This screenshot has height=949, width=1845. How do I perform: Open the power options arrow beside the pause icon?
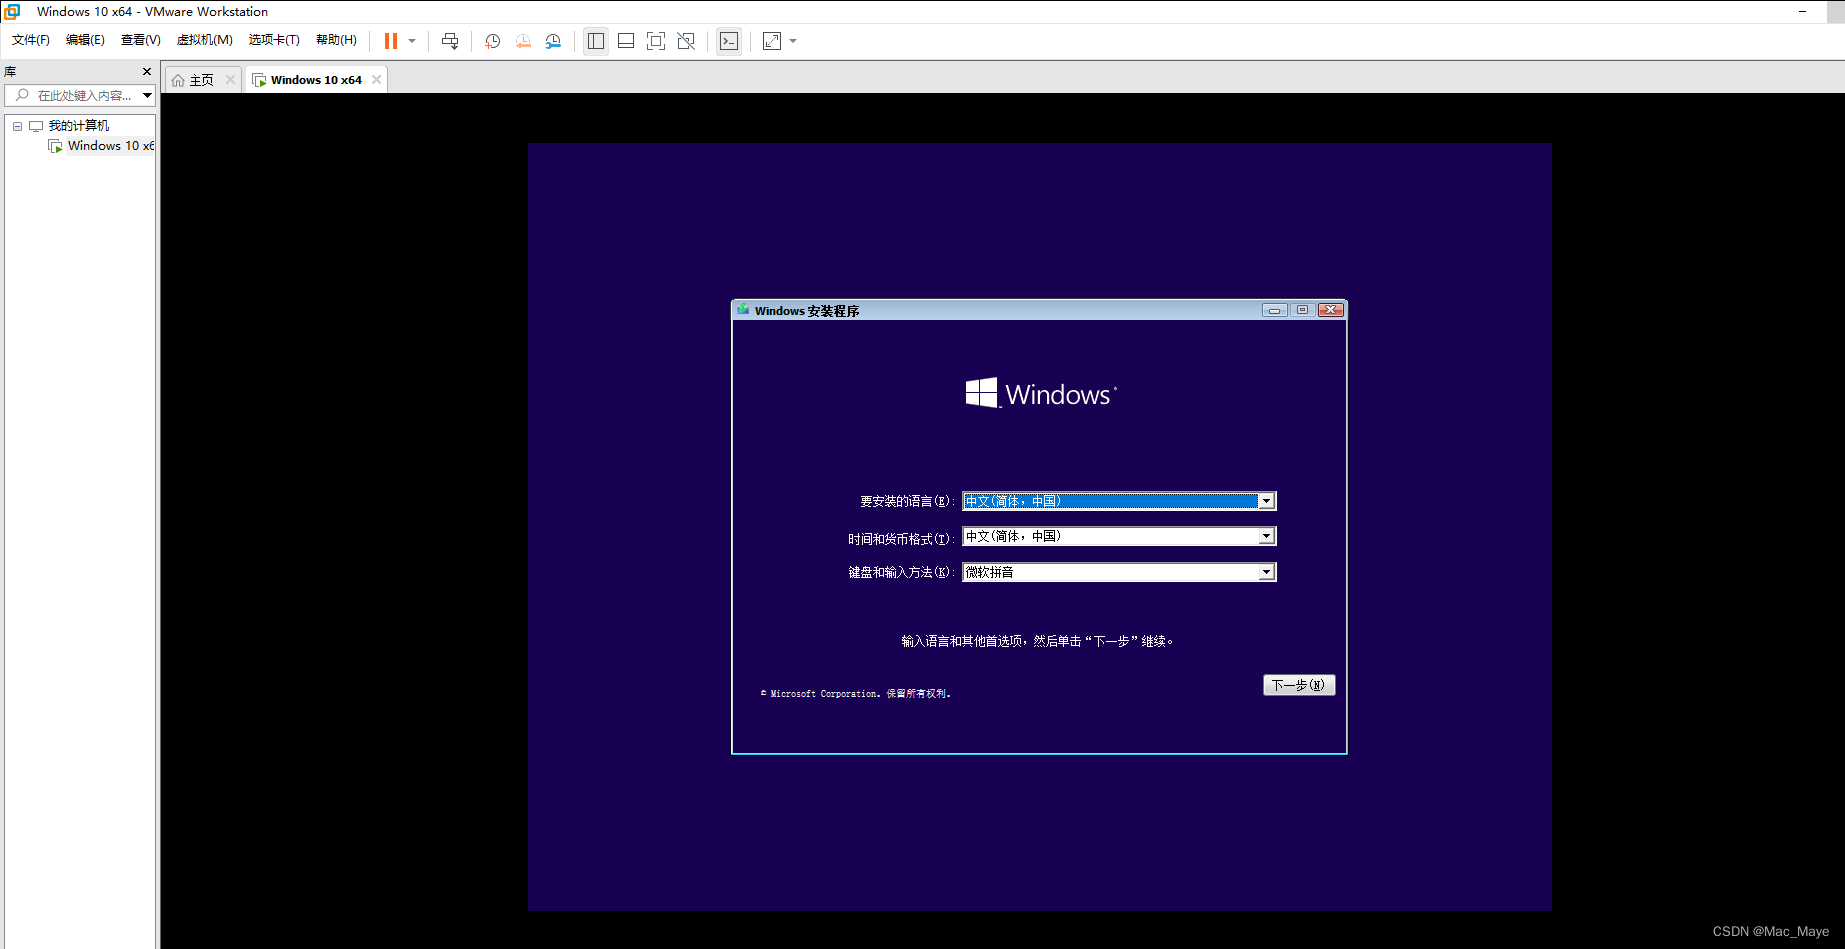point(412,41)
